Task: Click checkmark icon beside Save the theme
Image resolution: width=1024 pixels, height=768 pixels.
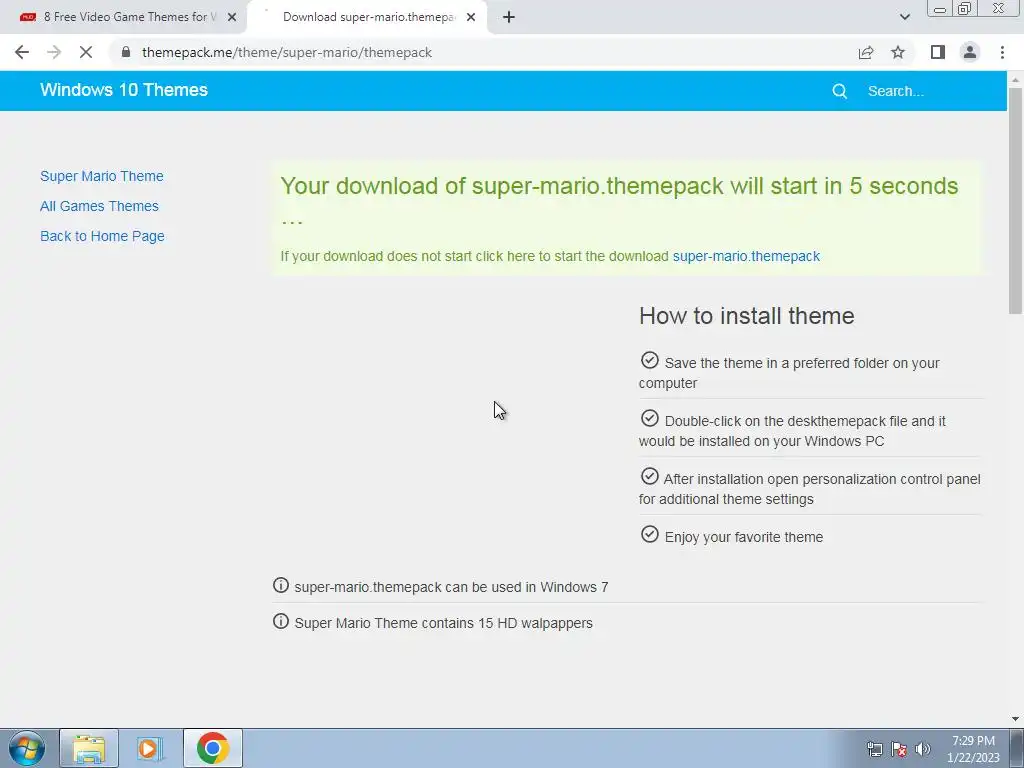Action: coord(650,360)
